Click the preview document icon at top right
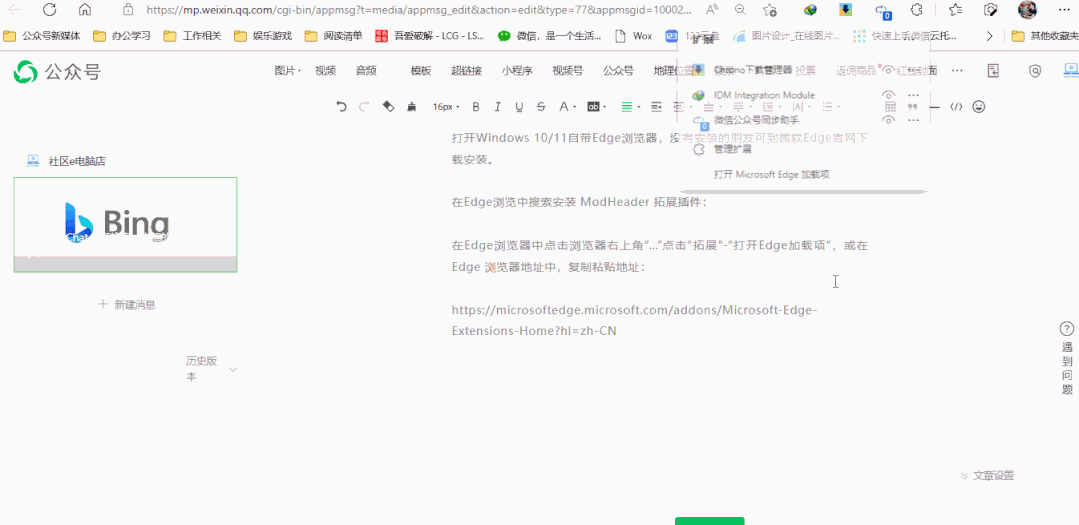 [x=993, y=70]
